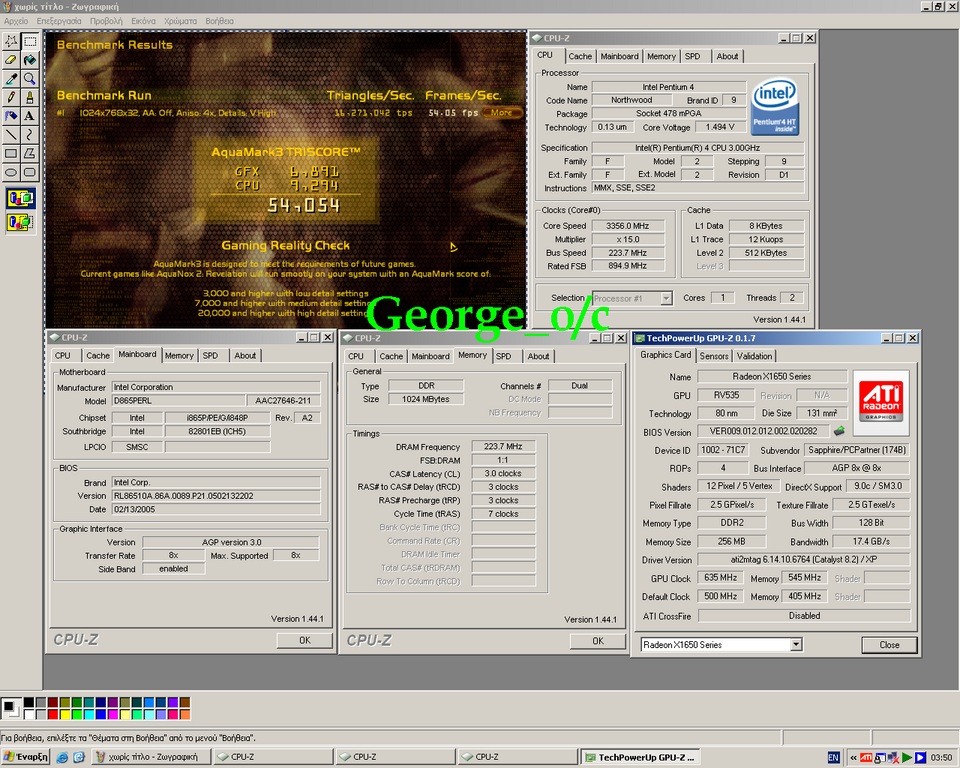The height and width of the screenshot is (768, 960).
Task: Open Sensors tab in GPU-Z
Action: (x=714, y=356)
